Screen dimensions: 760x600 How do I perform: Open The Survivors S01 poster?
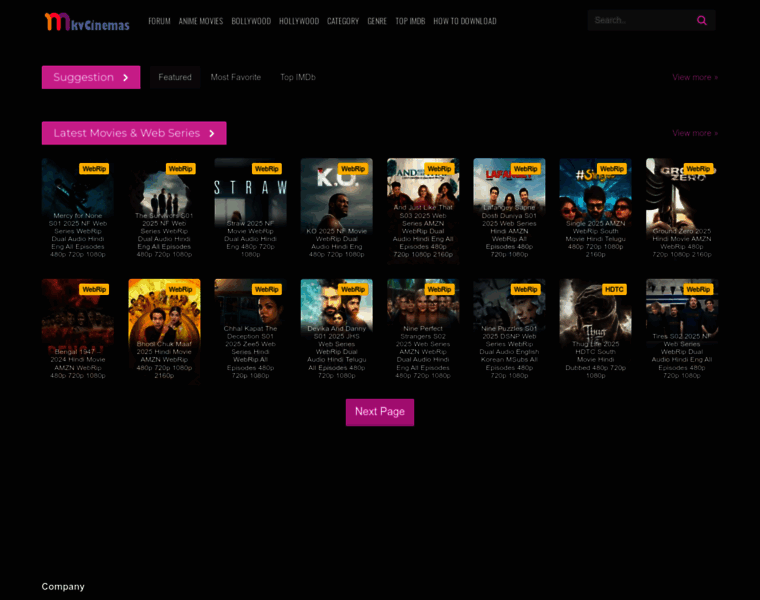pos(164,211)
